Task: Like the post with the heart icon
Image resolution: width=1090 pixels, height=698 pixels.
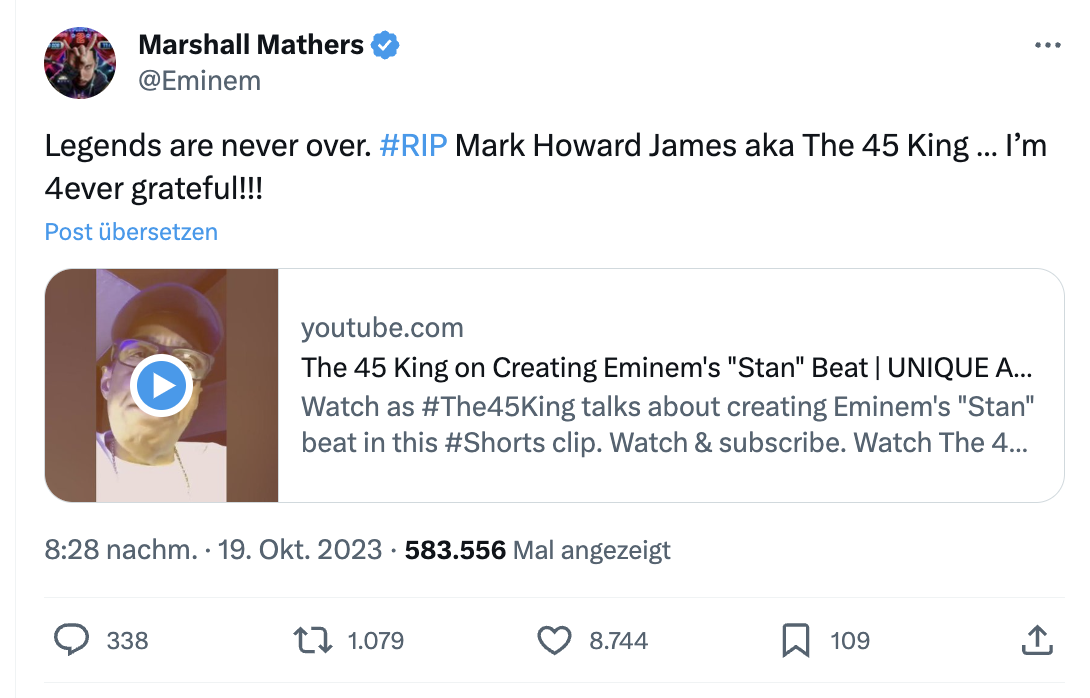Action: coord(554,640)
